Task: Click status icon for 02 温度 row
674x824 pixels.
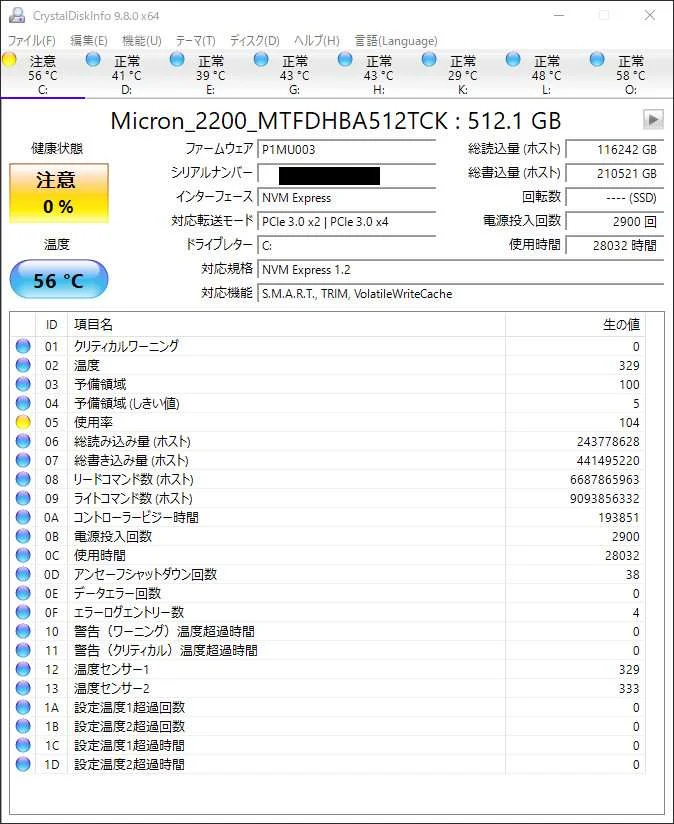Action: 23,365
